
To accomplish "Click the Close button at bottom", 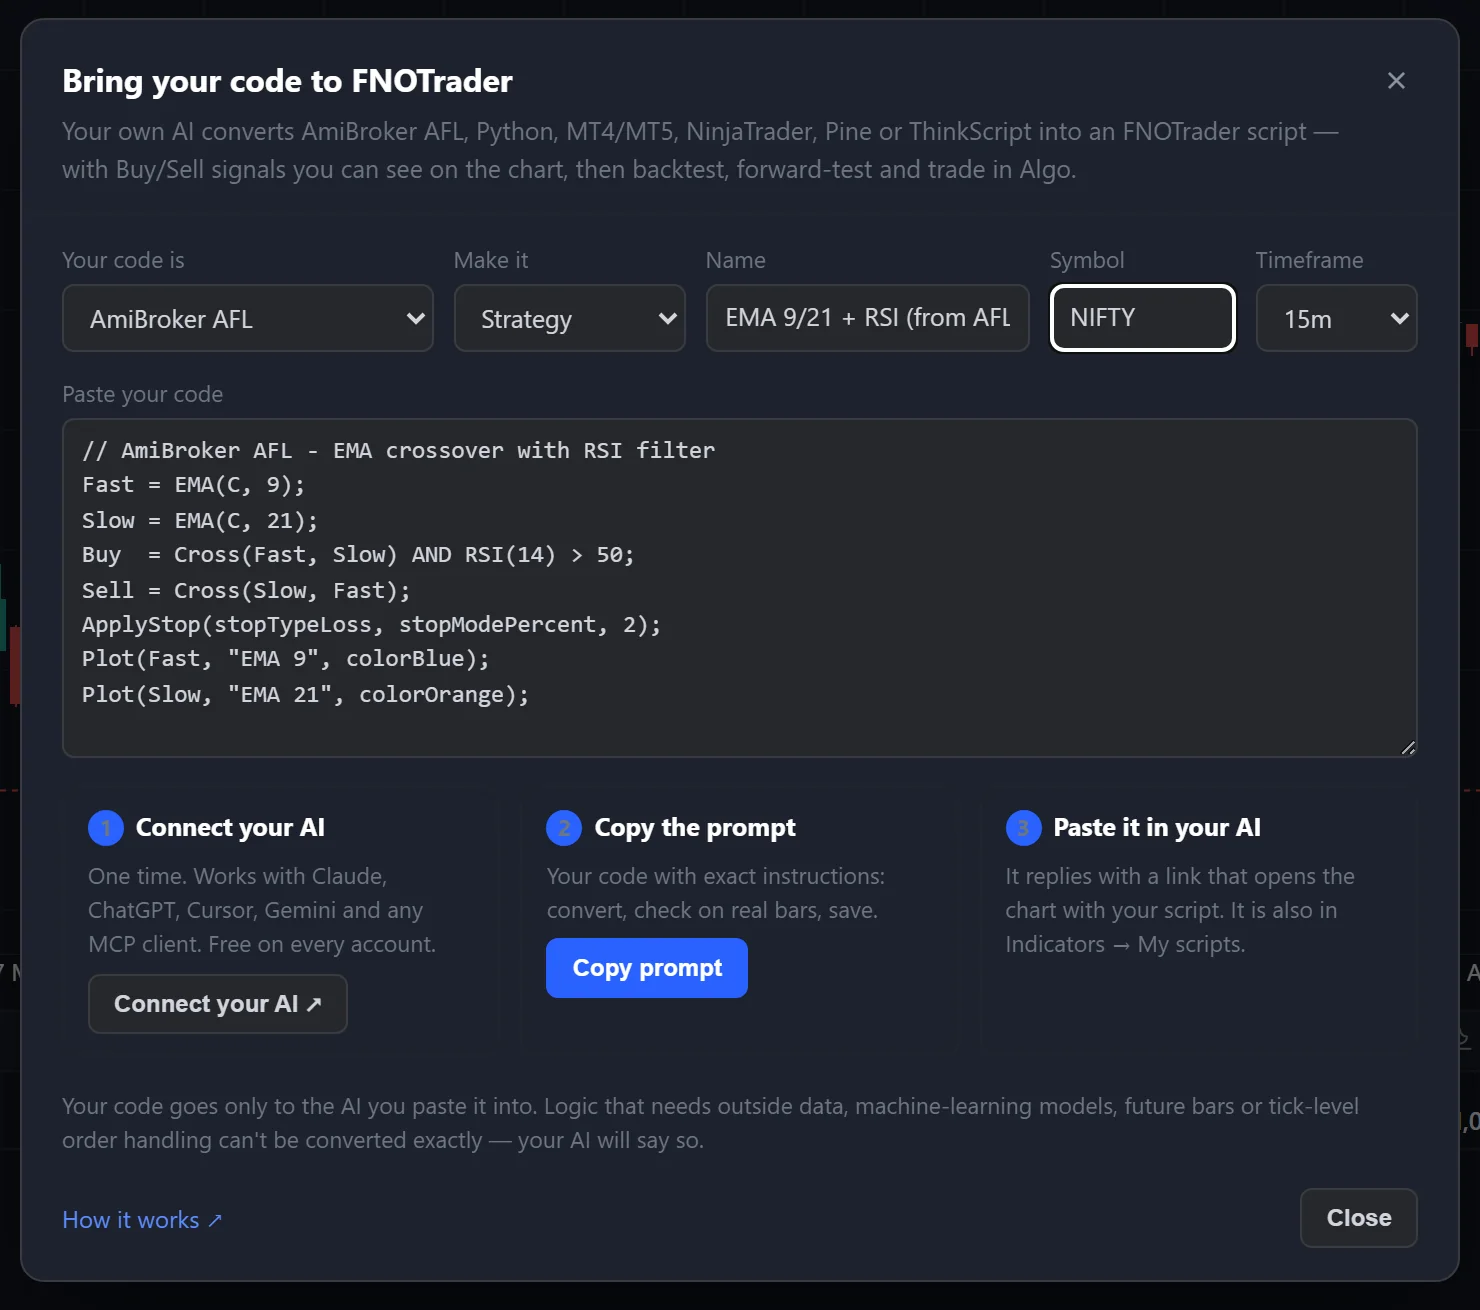I will tap(1359, 1218).
